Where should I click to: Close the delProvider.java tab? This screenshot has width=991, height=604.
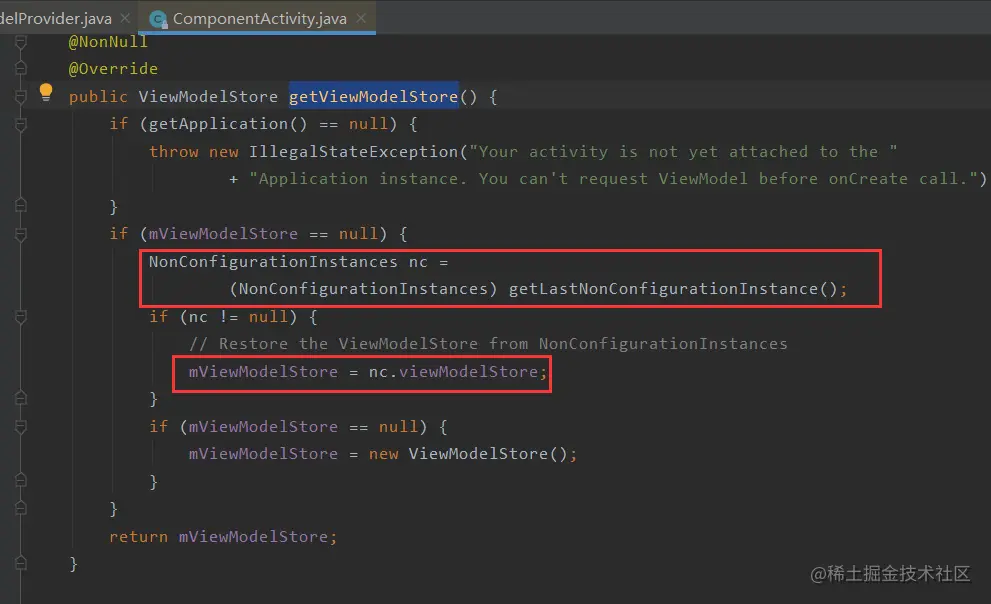[x=125, y=18]
